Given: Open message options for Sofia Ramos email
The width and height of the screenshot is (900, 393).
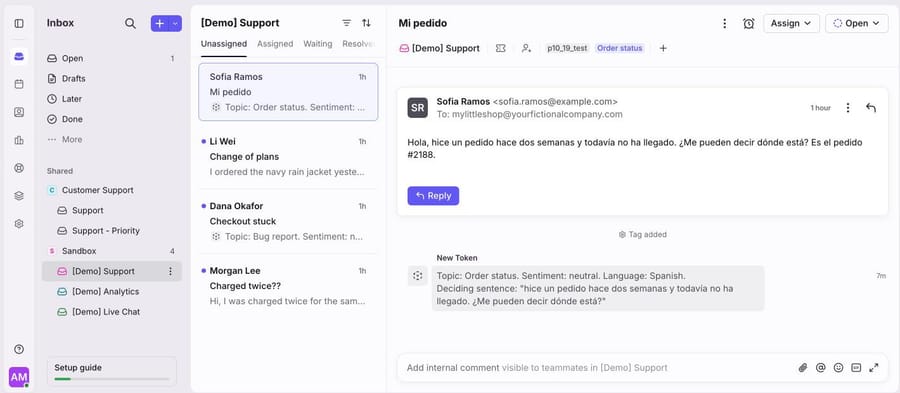Looking at the screenshot, I should pyautogui.click(x=848, y=108).
